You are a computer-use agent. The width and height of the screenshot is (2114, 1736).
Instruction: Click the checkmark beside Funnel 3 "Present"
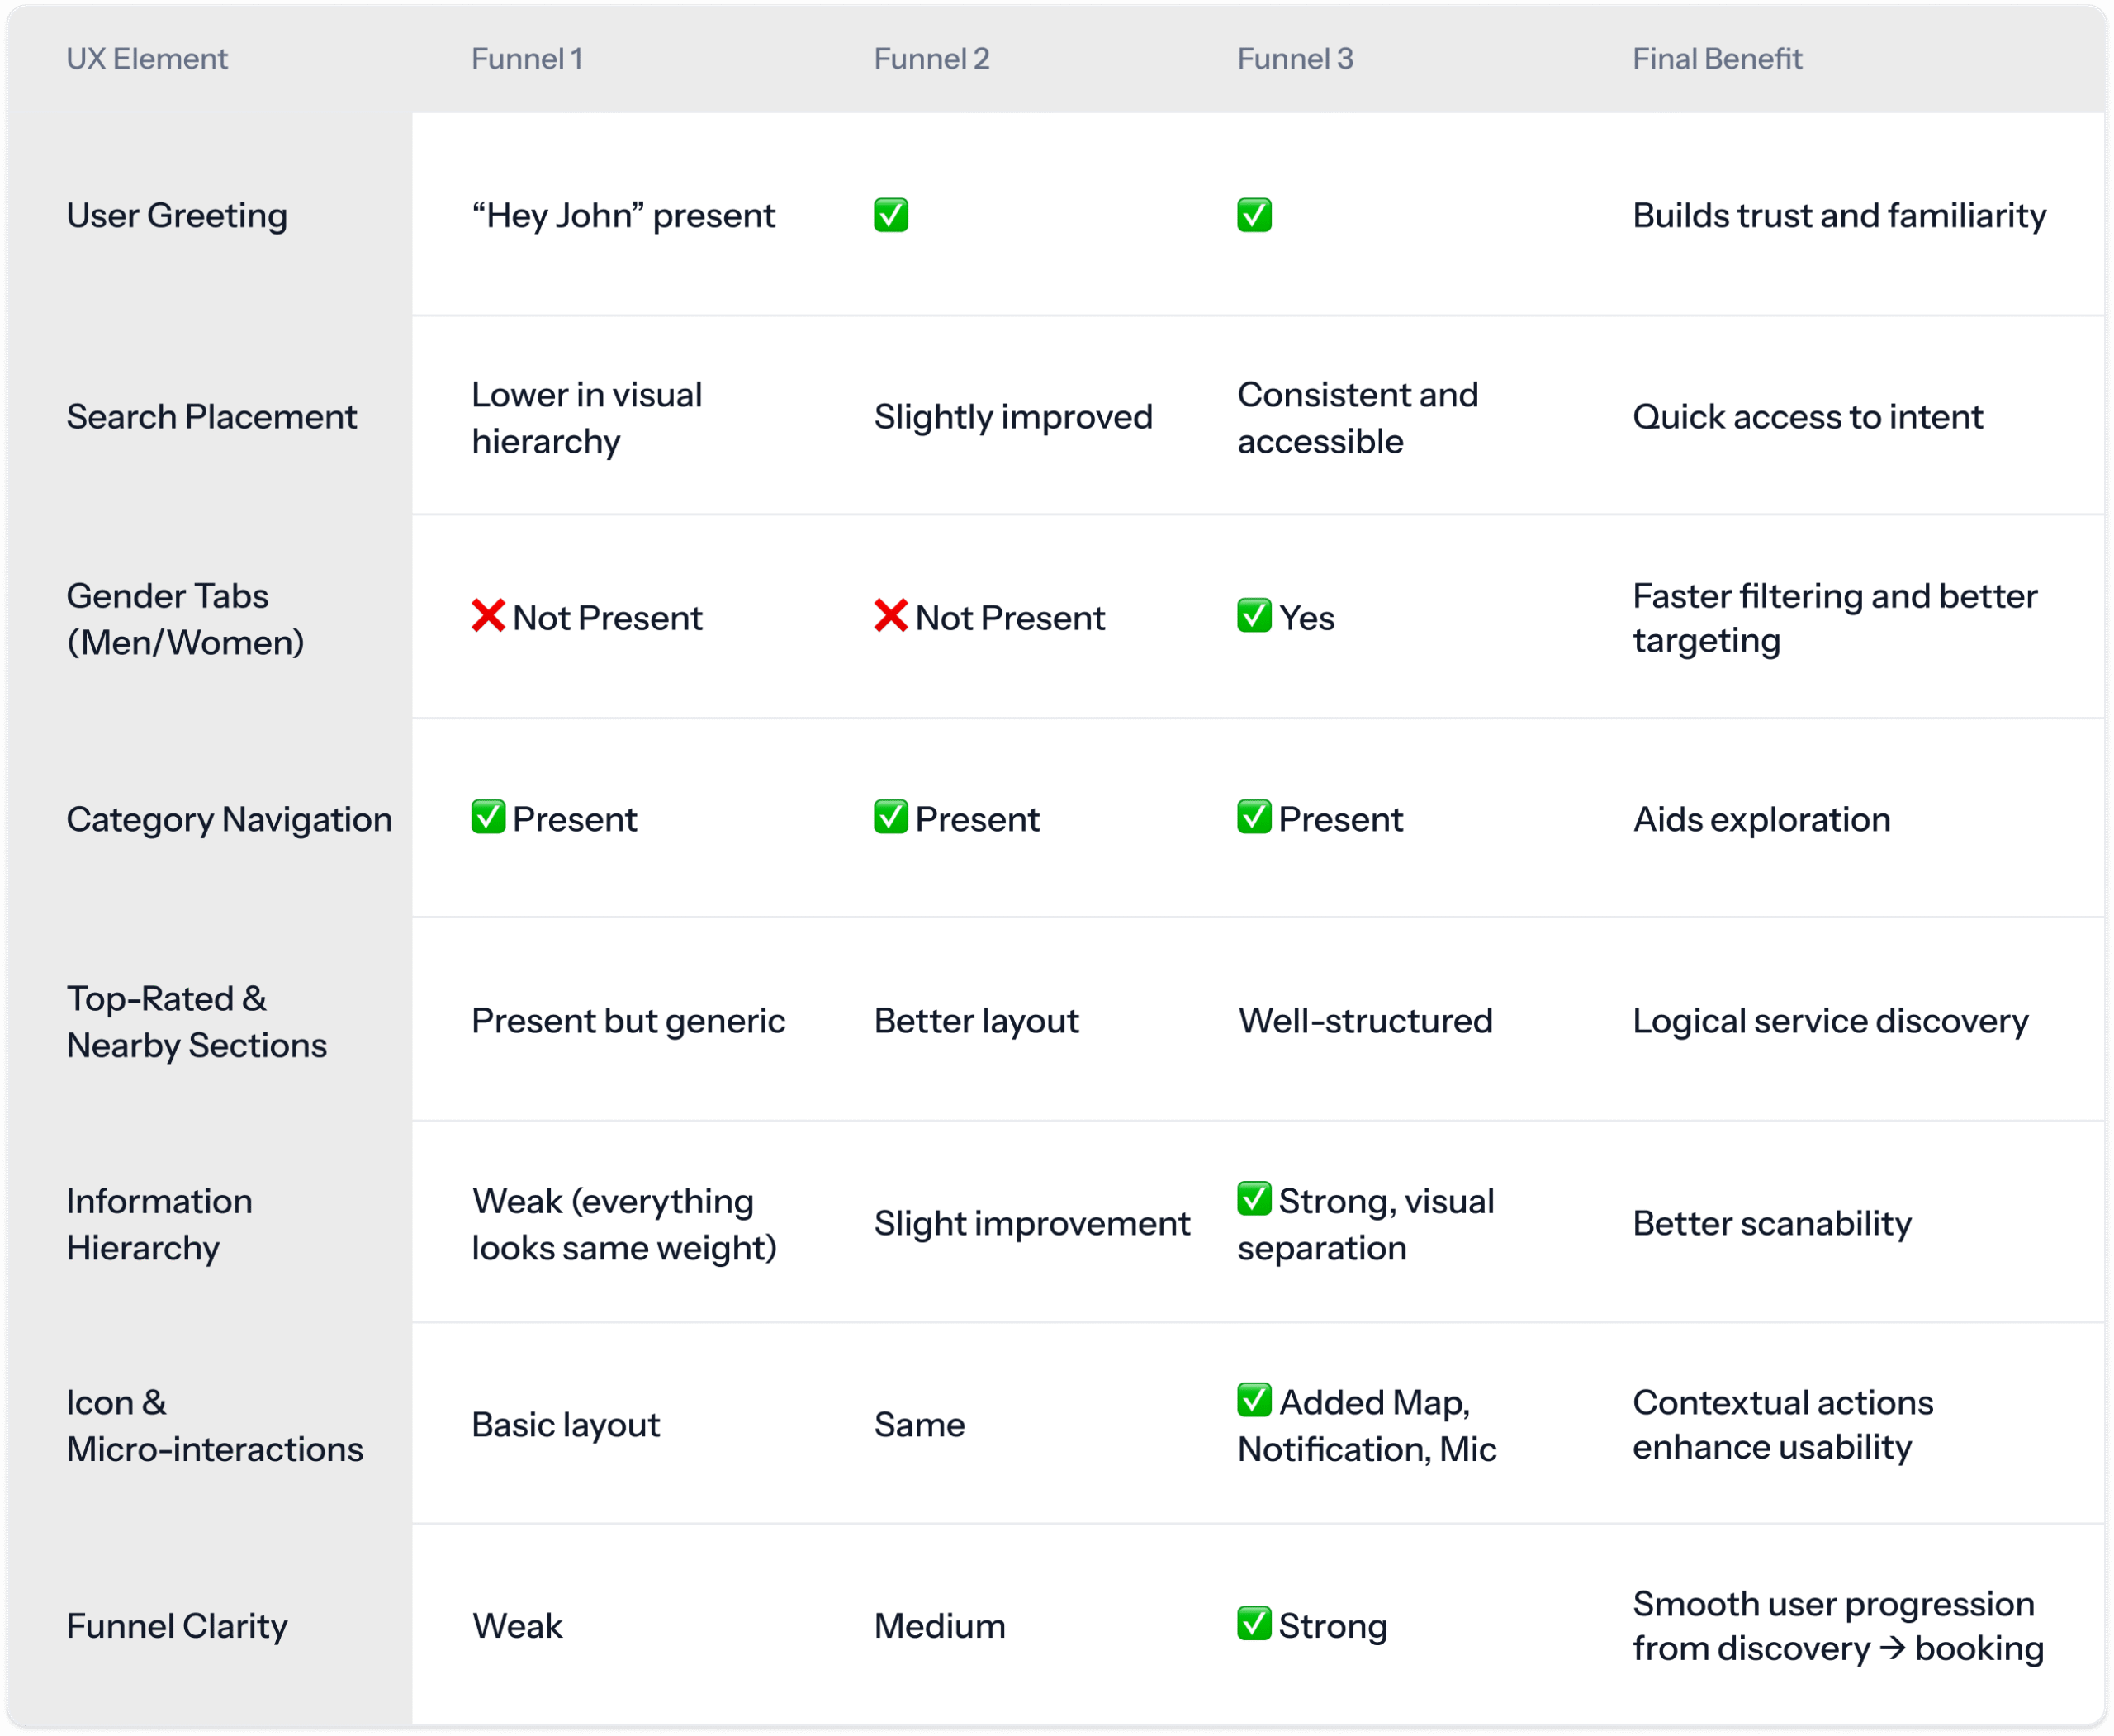[x=1254, y=817]
